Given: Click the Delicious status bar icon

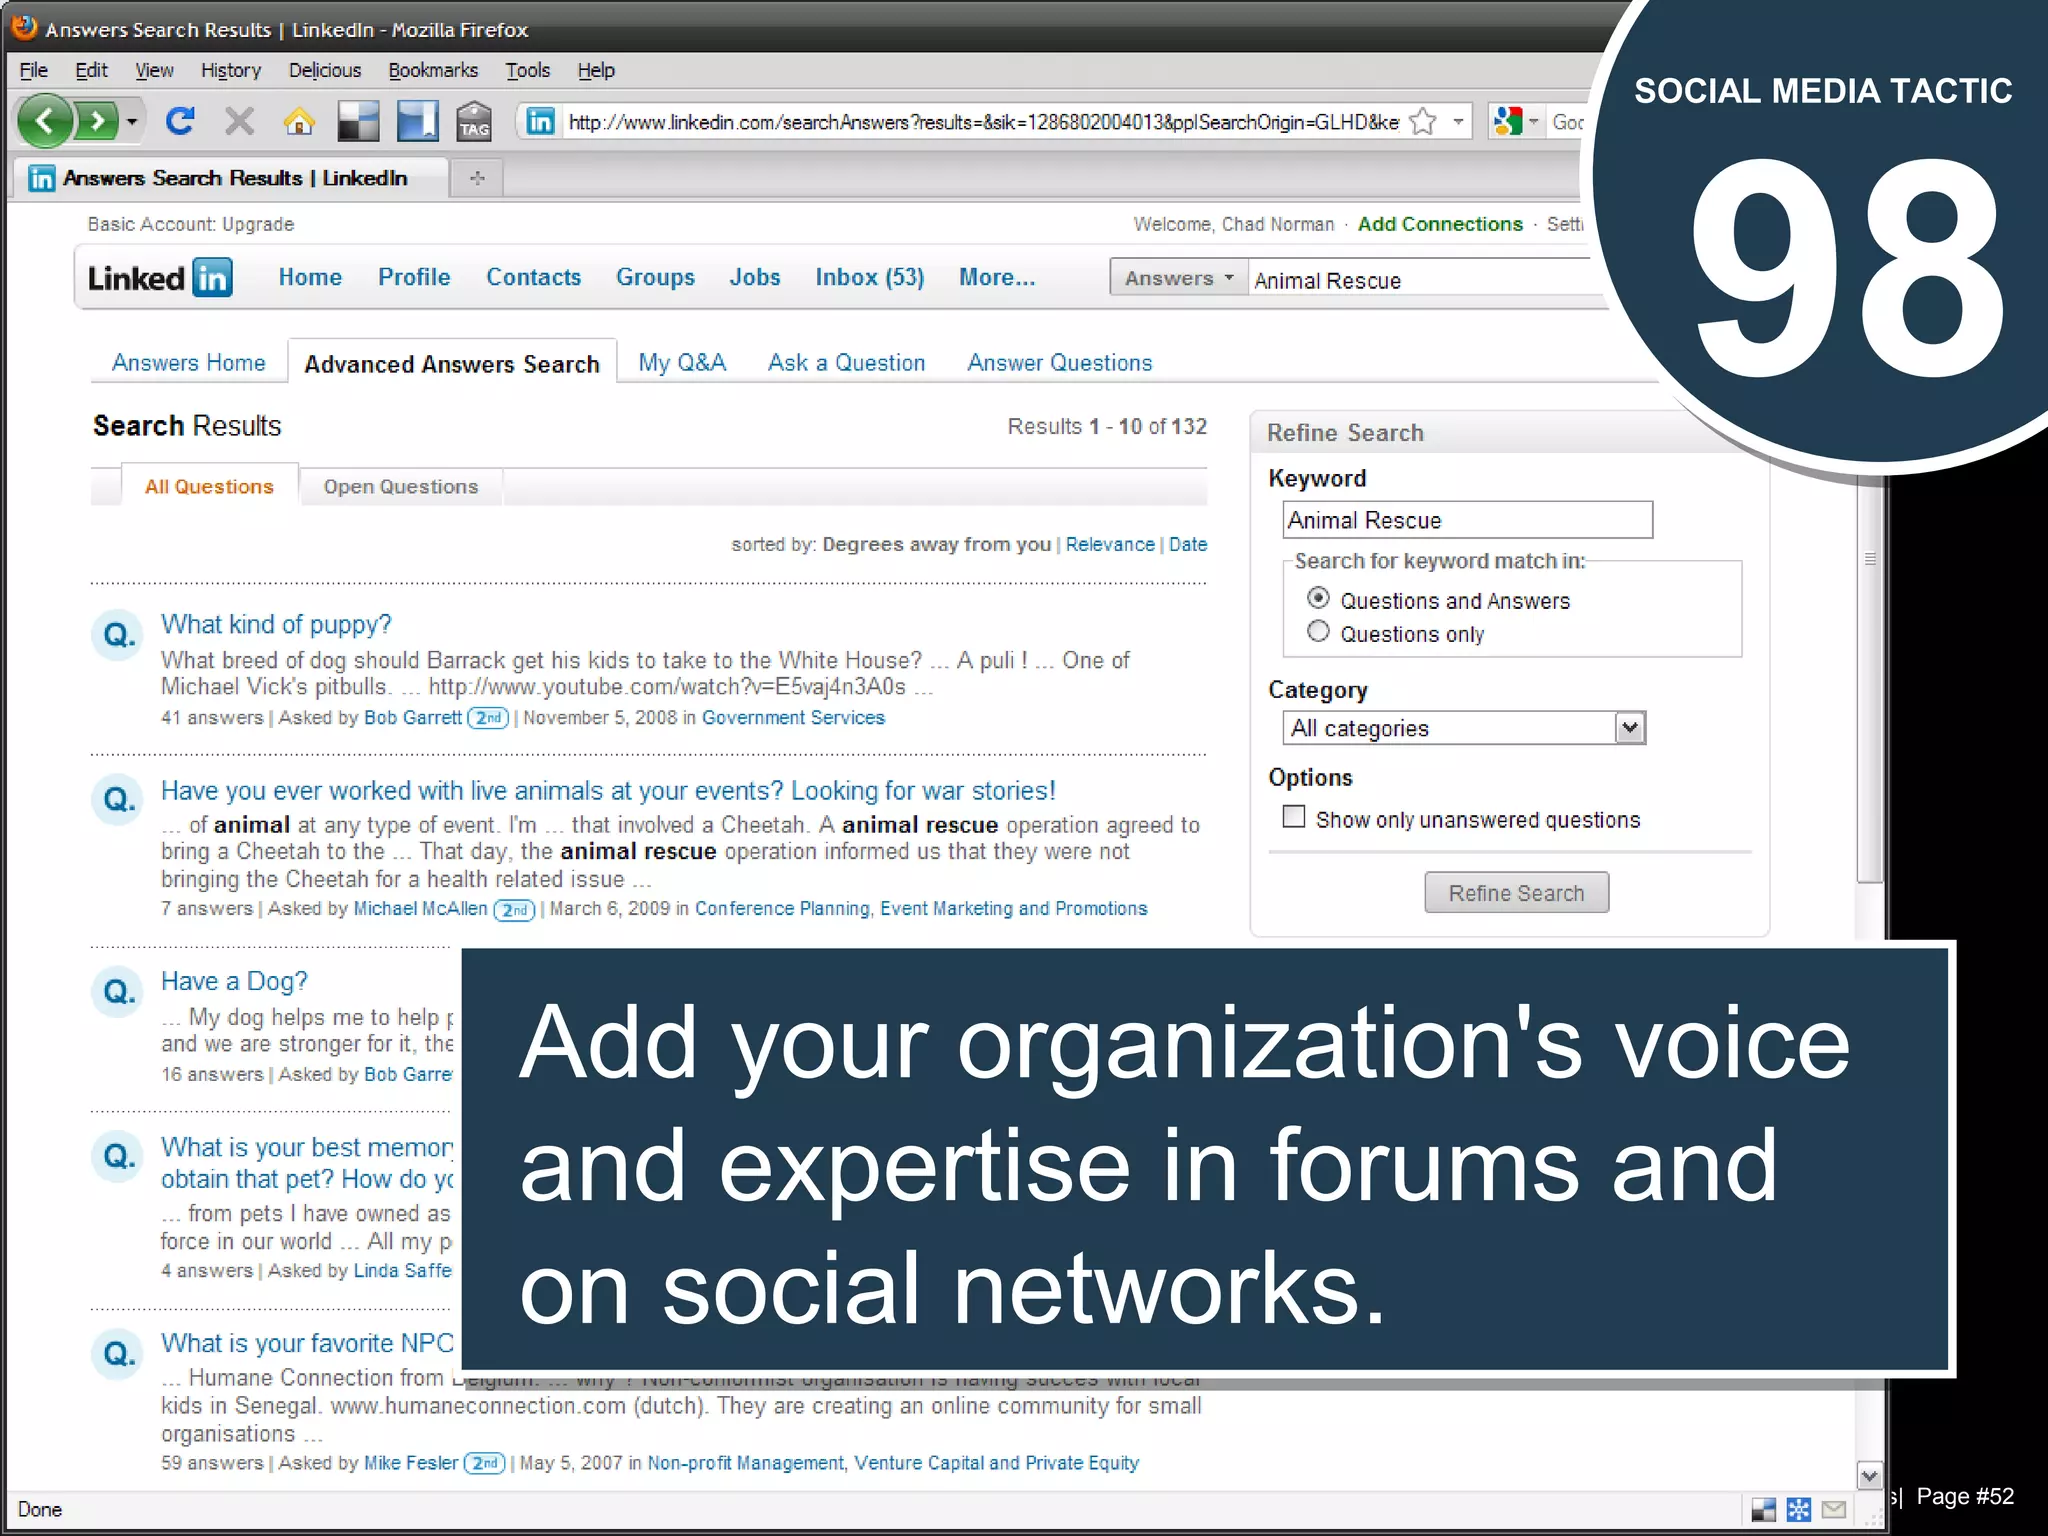Looking at the screenshot, I should point(1763,1510).
